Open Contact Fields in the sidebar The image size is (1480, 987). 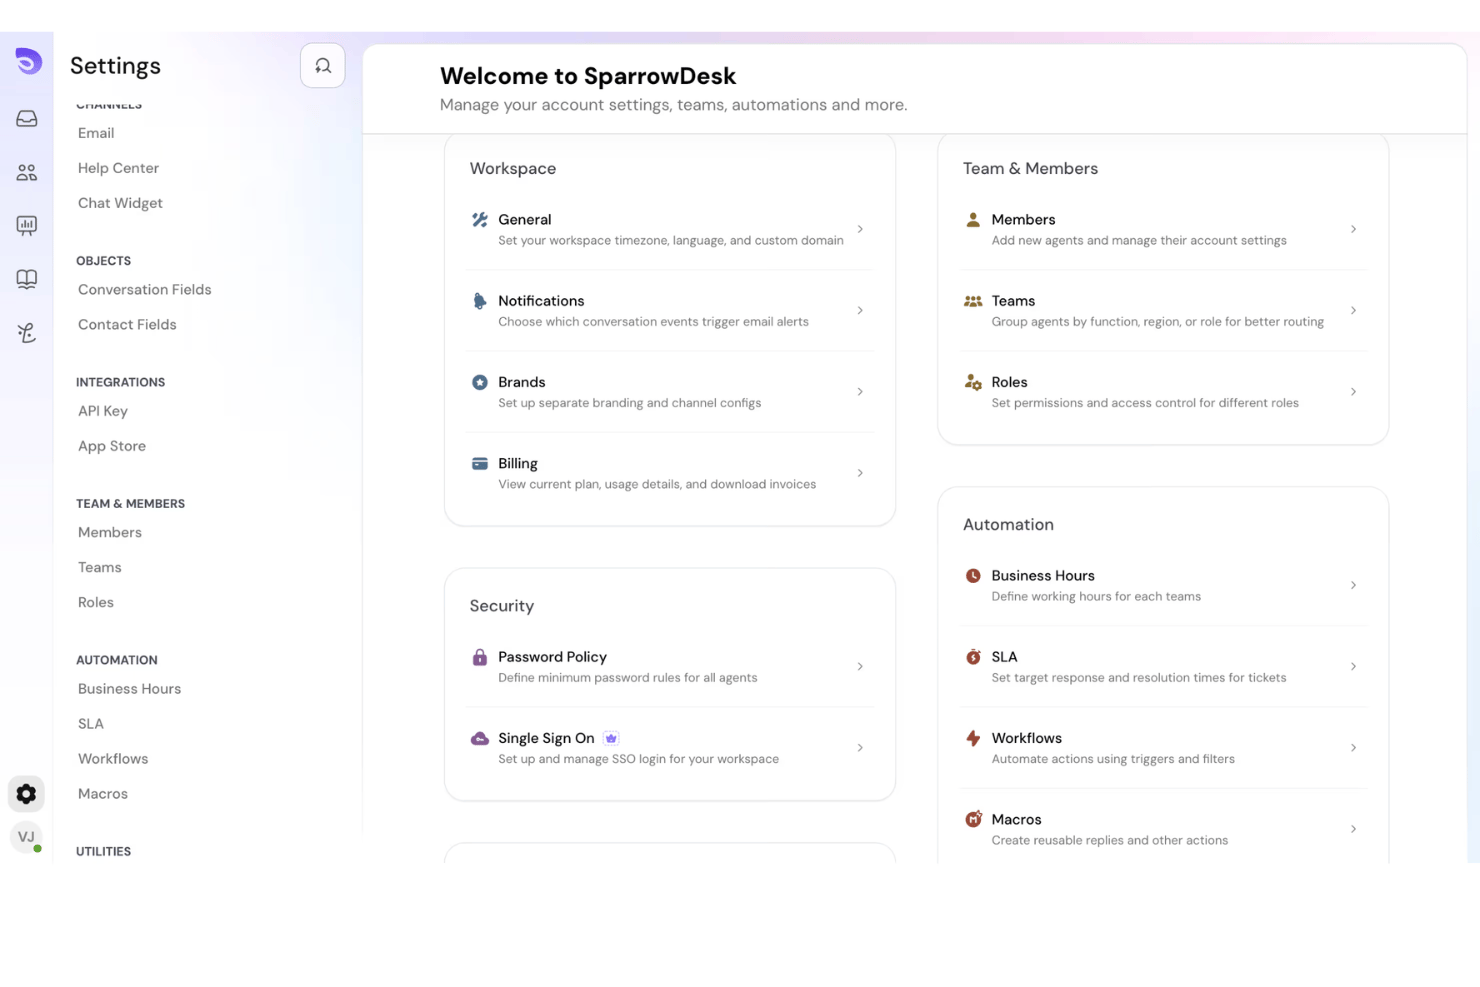coord(127,325)
